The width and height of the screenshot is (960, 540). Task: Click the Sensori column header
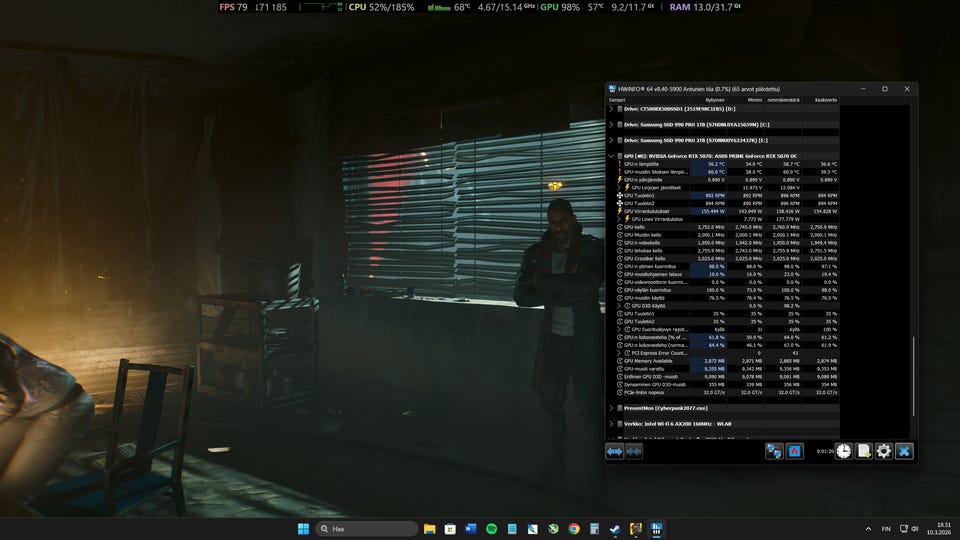(x=617, y=100)
